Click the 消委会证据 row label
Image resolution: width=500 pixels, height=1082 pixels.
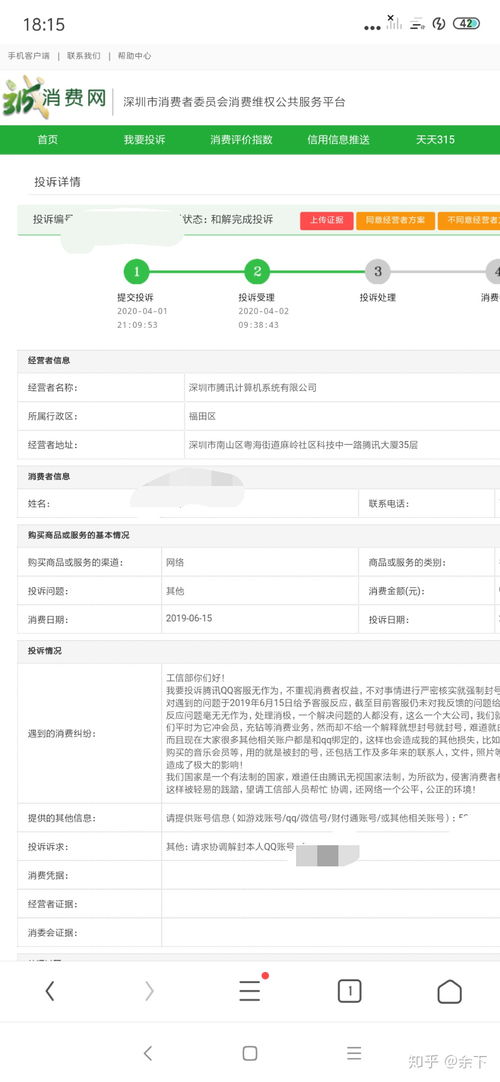pyautogui.click(x=52, y=932)
